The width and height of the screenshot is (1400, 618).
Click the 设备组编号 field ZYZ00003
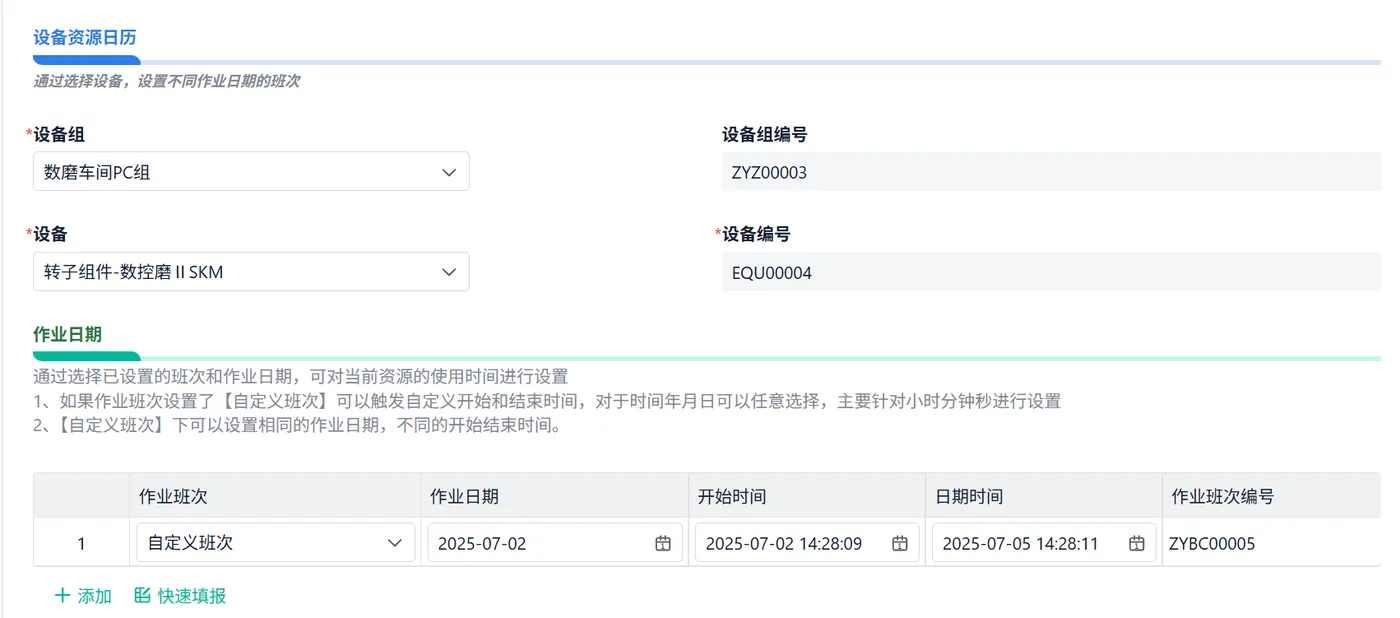coord(1051,172)
